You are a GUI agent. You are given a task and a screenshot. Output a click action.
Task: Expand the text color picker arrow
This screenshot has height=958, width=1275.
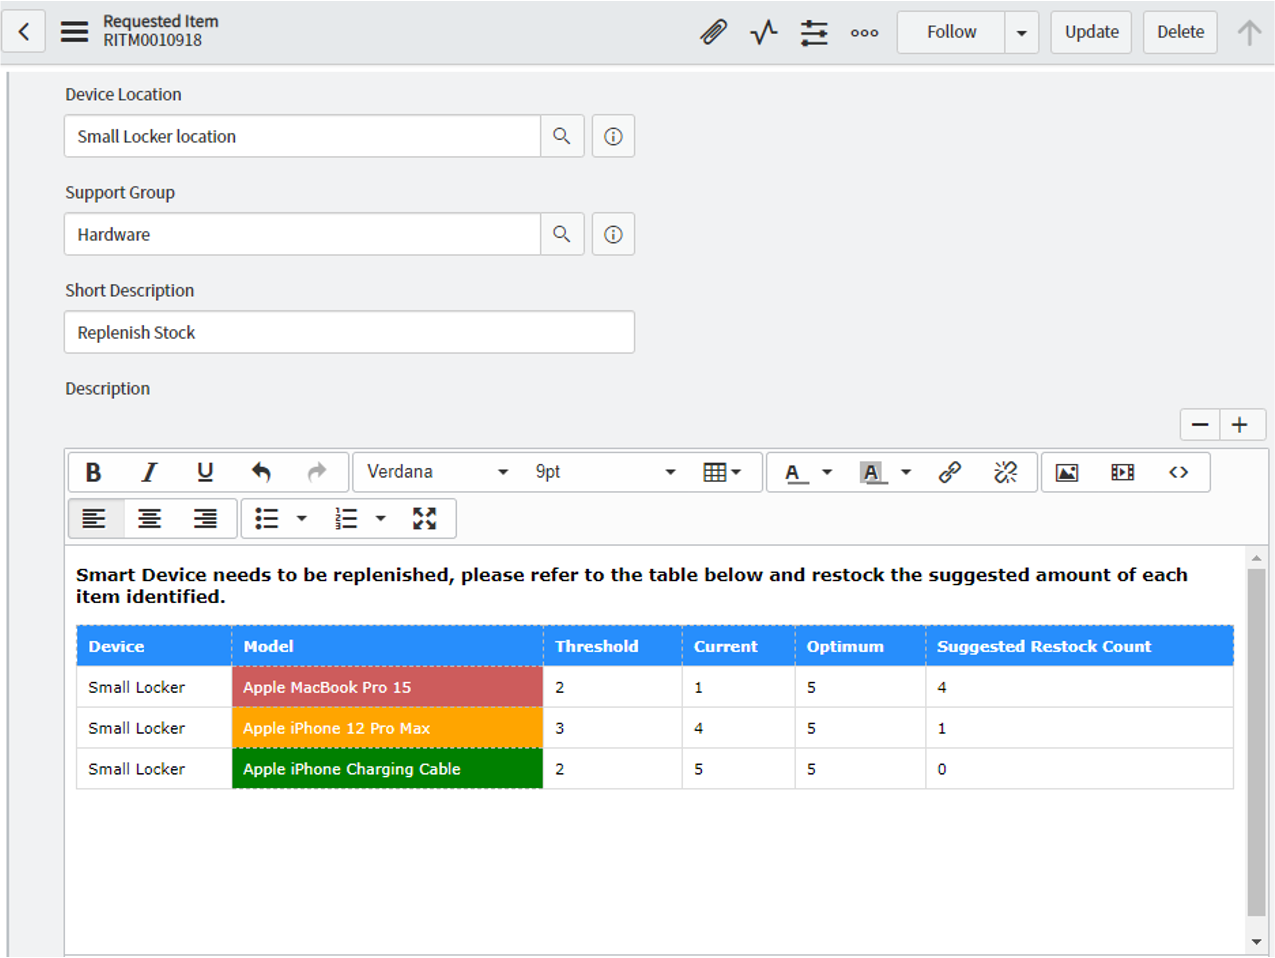coord(827,472)
